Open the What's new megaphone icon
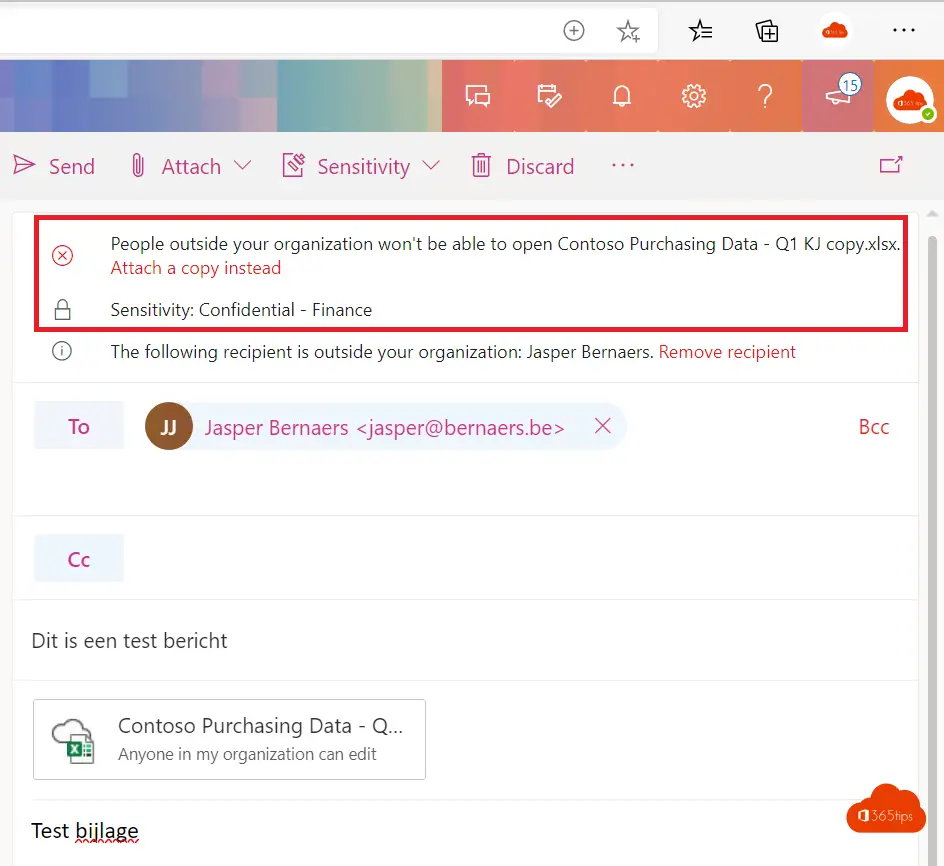This screenshot has height=866, width=944. [839, 95]
